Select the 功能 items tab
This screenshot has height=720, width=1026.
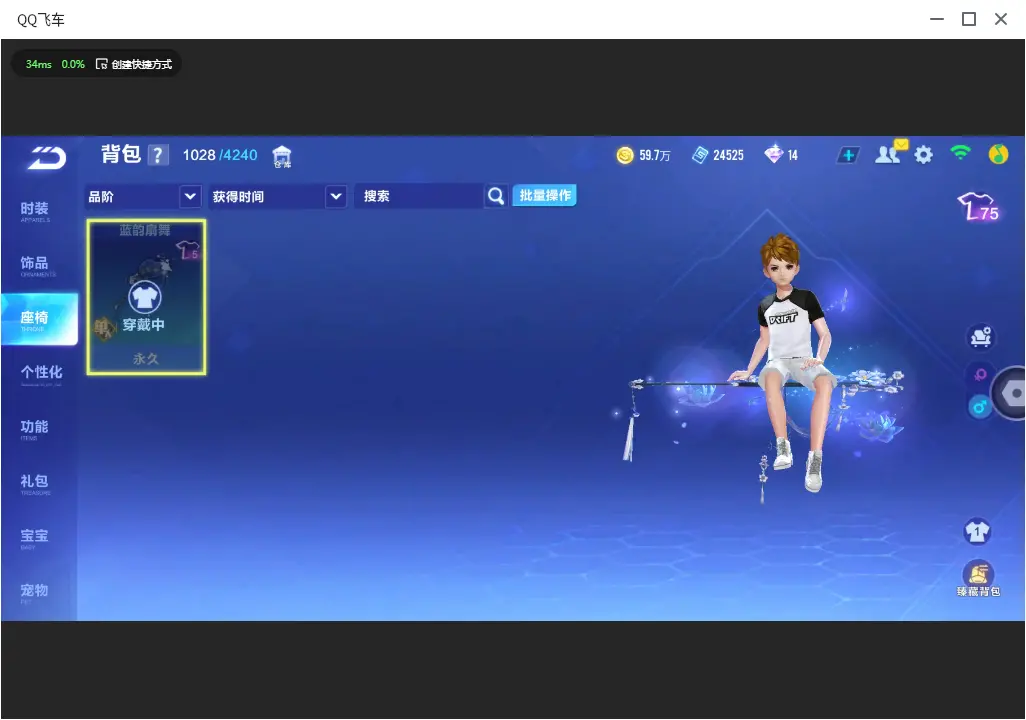pyautogui.click(x=35, y=429)
